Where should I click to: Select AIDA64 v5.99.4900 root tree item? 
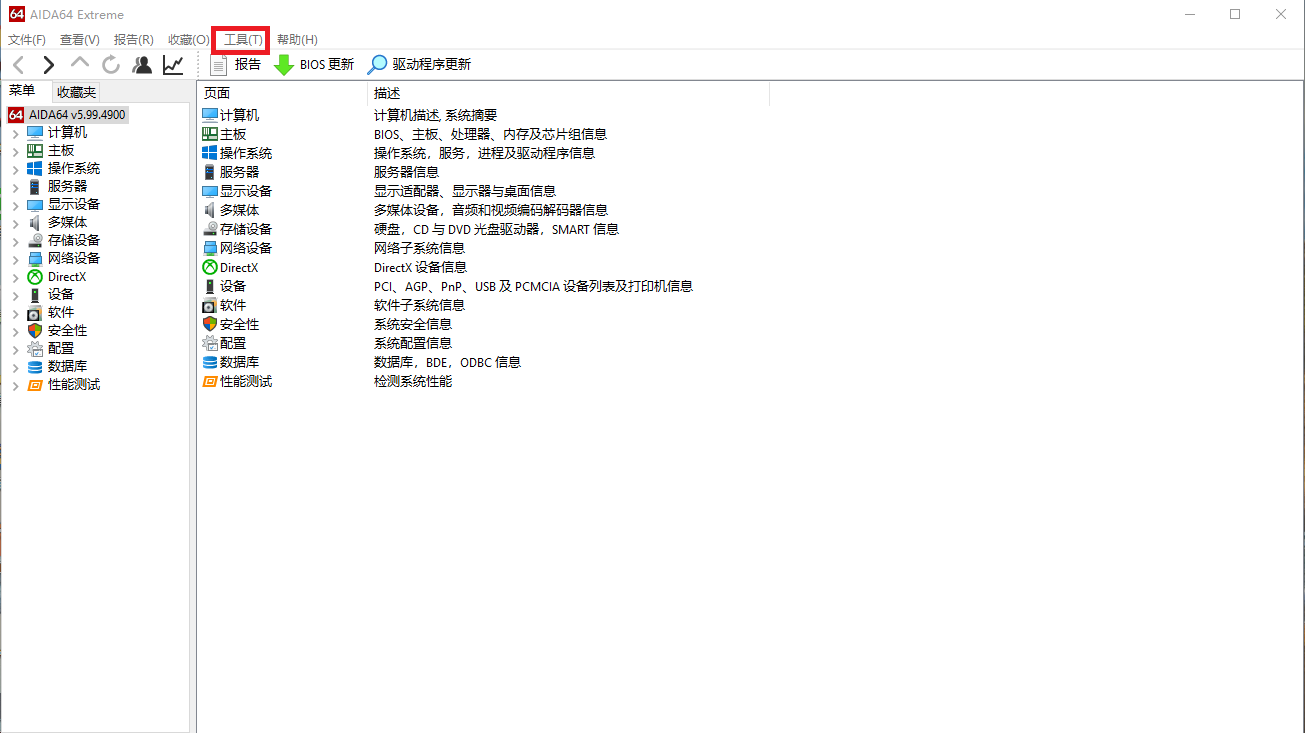76,115
